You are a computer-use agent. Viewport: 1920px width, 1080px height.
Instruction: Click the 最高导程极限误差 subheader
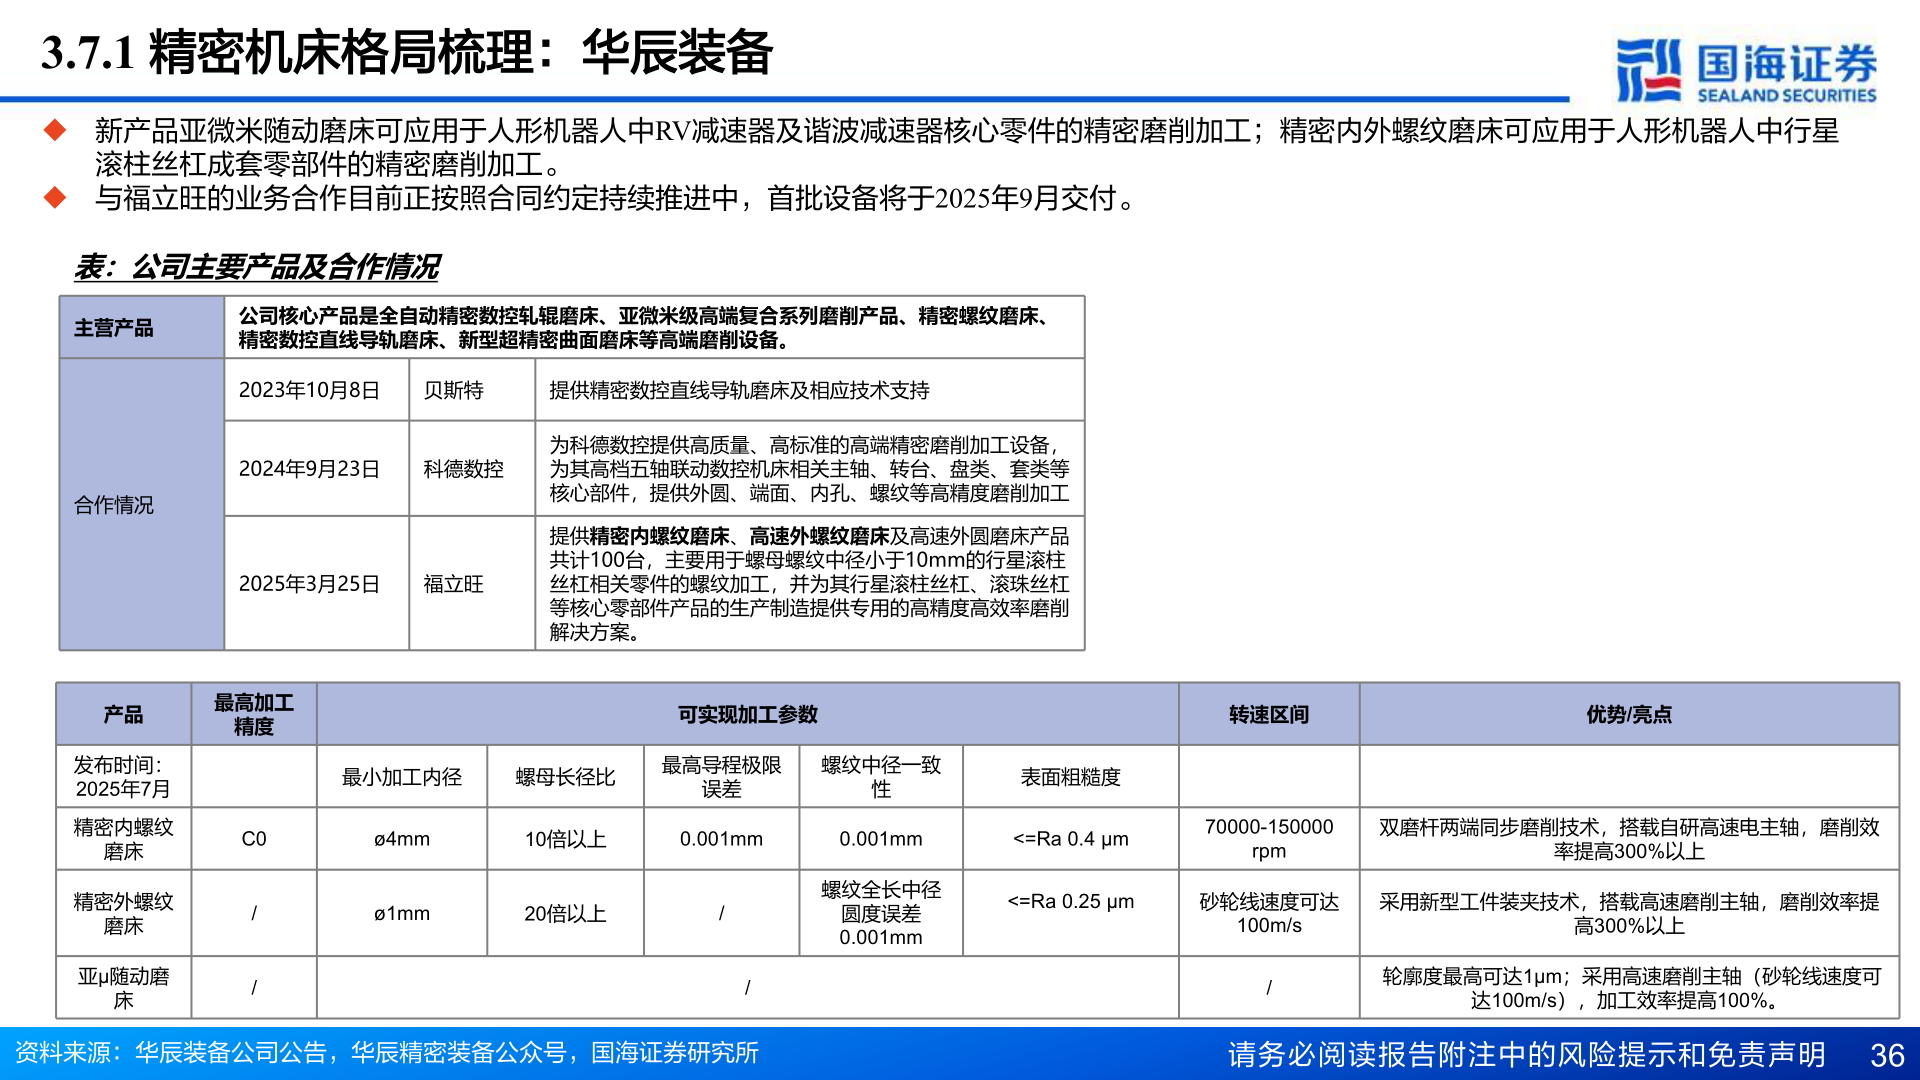tap(721, 777)
